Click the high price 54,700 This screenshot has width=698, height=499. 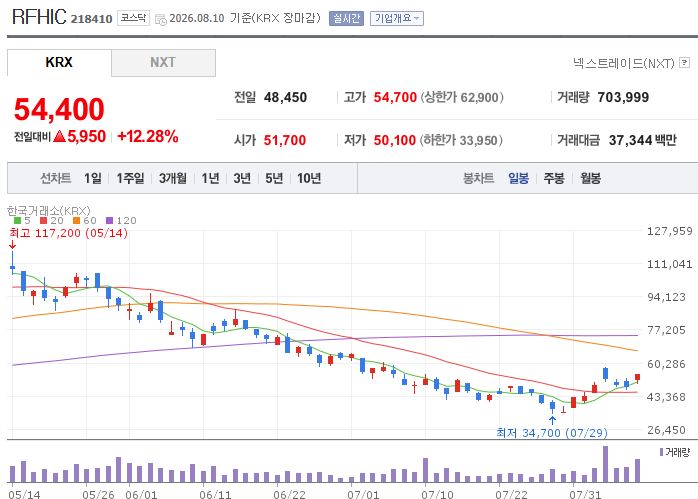[x=395, y=97]
